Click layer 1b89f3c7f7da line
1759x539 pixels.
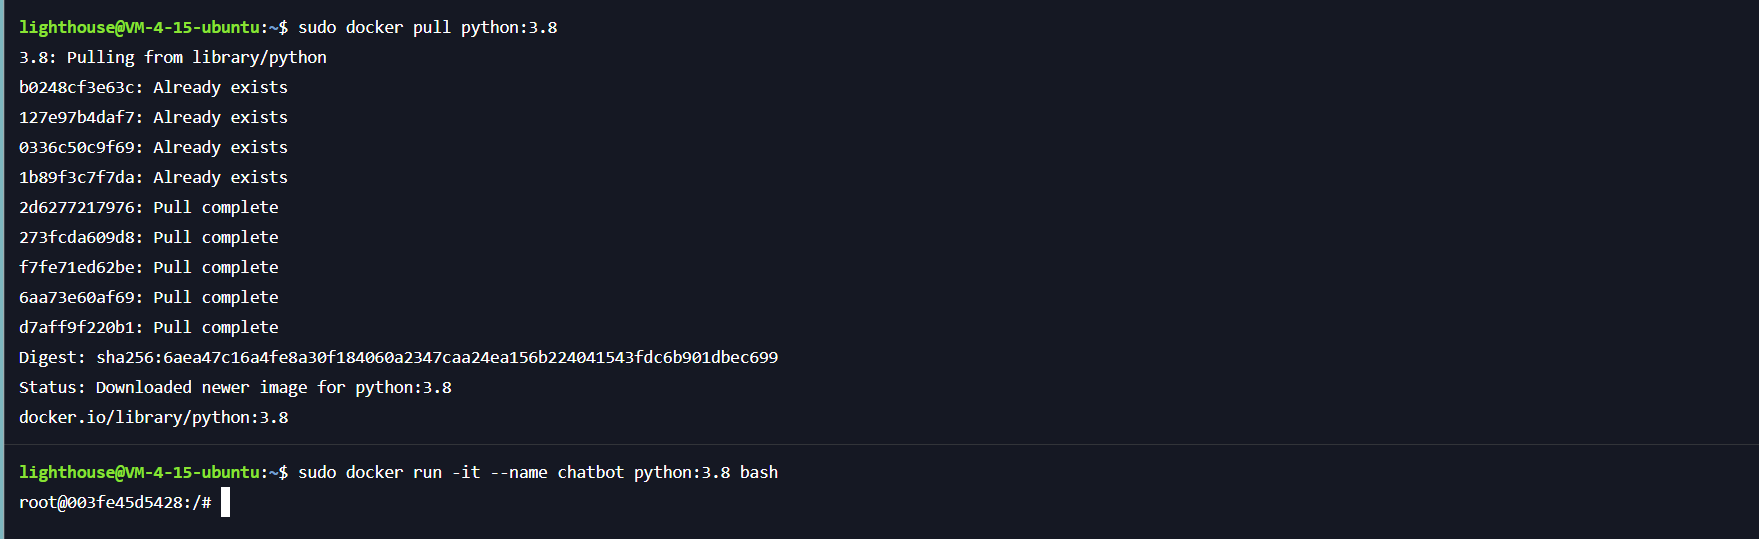coord(153,178)
